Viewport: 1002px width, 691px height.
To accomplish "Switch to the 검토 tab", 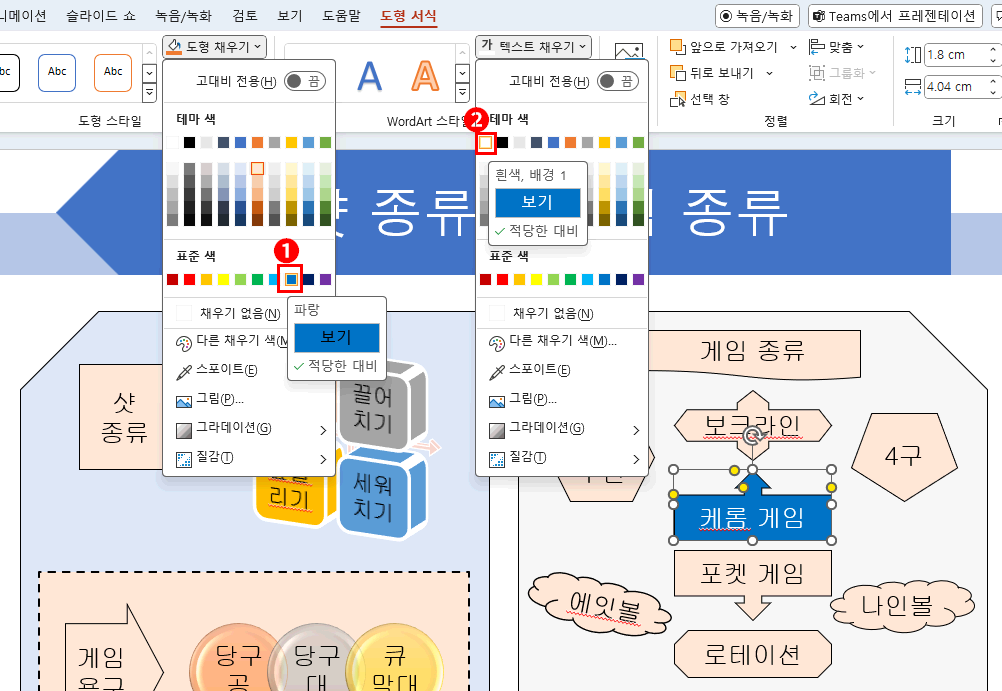I will point(245,15).
